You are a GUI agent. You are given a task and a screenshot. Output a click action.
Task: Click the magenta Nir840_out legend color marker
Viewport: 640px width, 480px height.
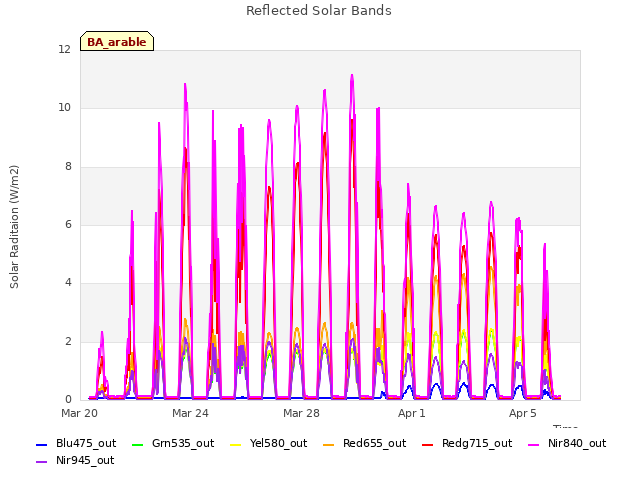click(x=534, y=444)
